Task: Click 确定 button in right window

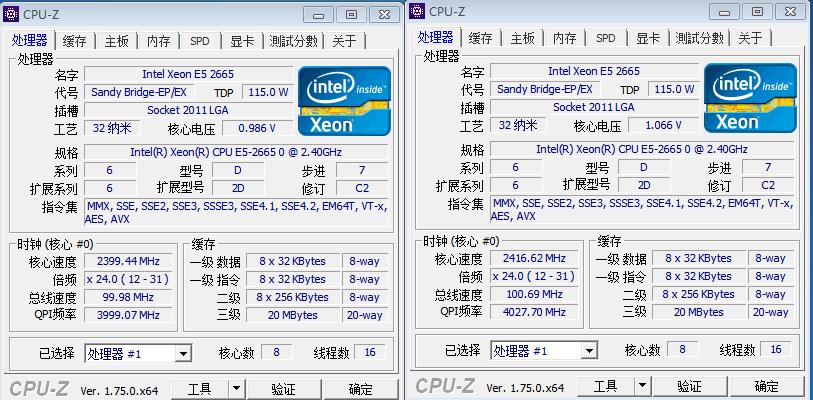Action: click(x=766, y=386)
